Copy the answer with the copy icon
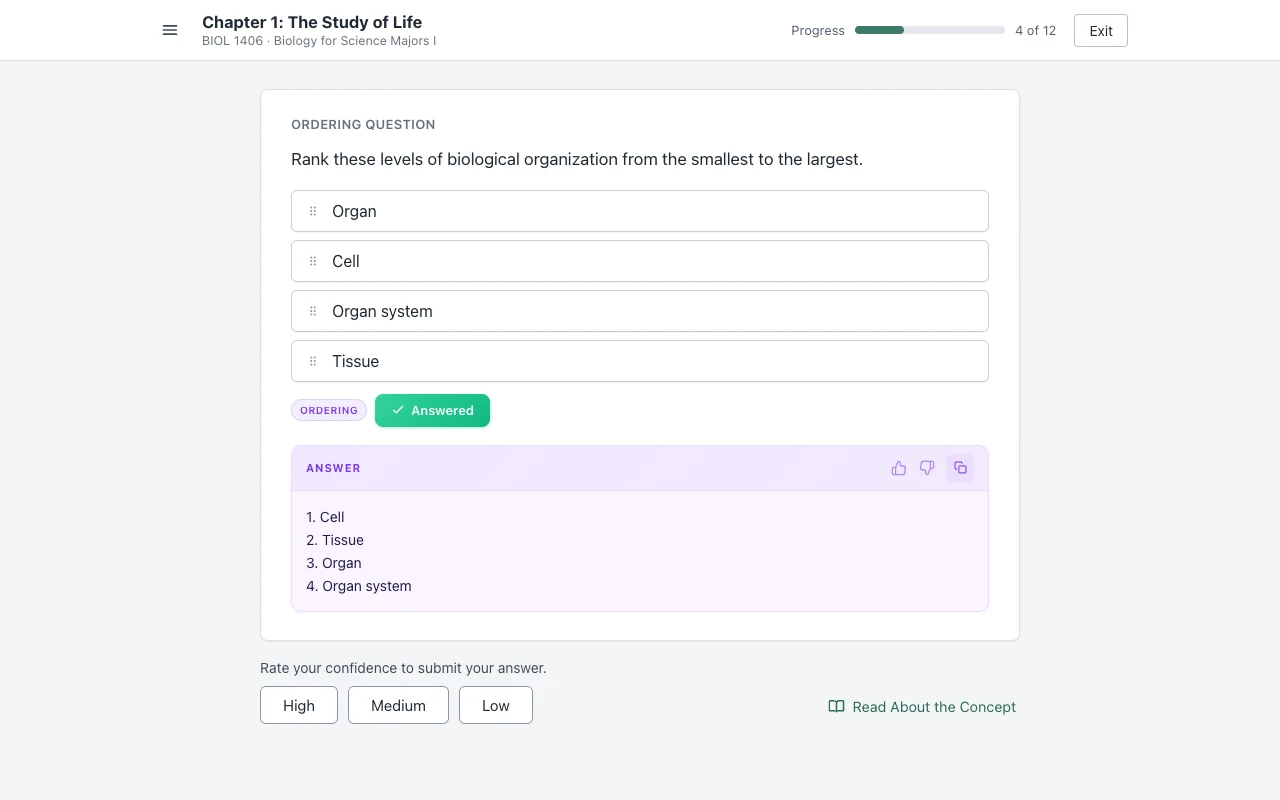Screen dimensions: 1280x800 pos(960,468)
